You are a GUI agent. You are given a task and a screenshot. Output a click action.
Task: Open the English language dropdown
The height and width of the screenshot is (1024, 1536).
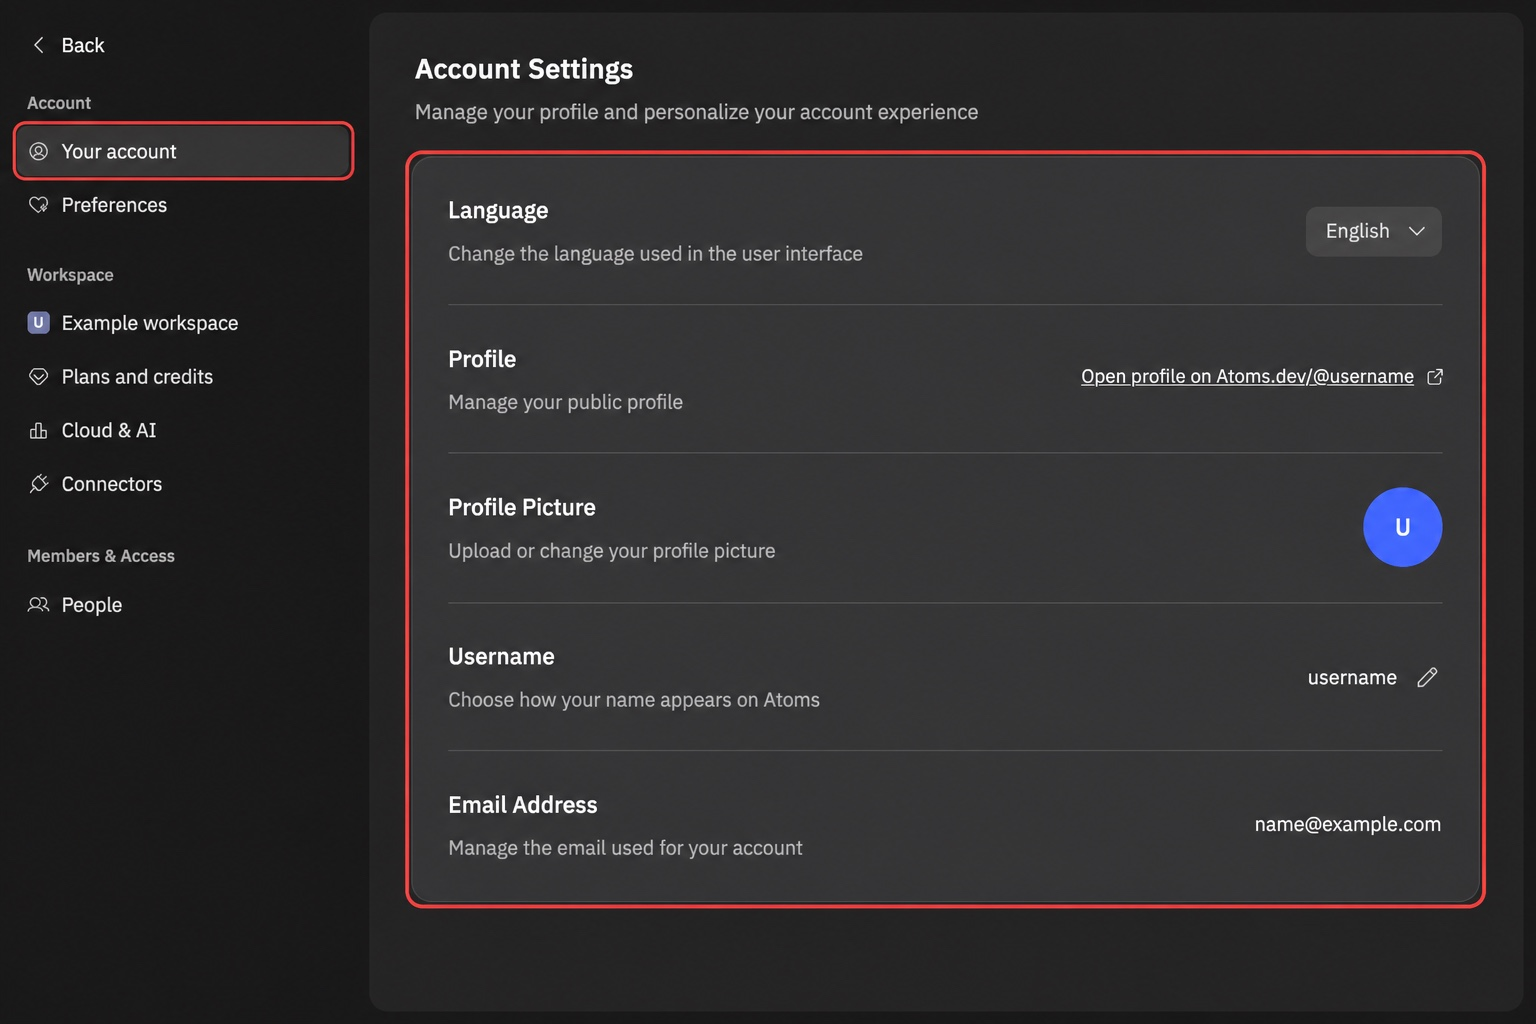point(1373,231)
